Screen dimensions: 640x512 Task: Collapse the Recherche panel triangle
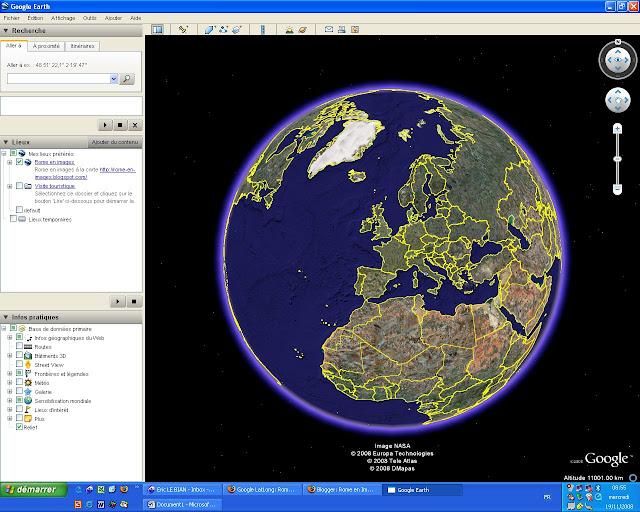point(6,31)
